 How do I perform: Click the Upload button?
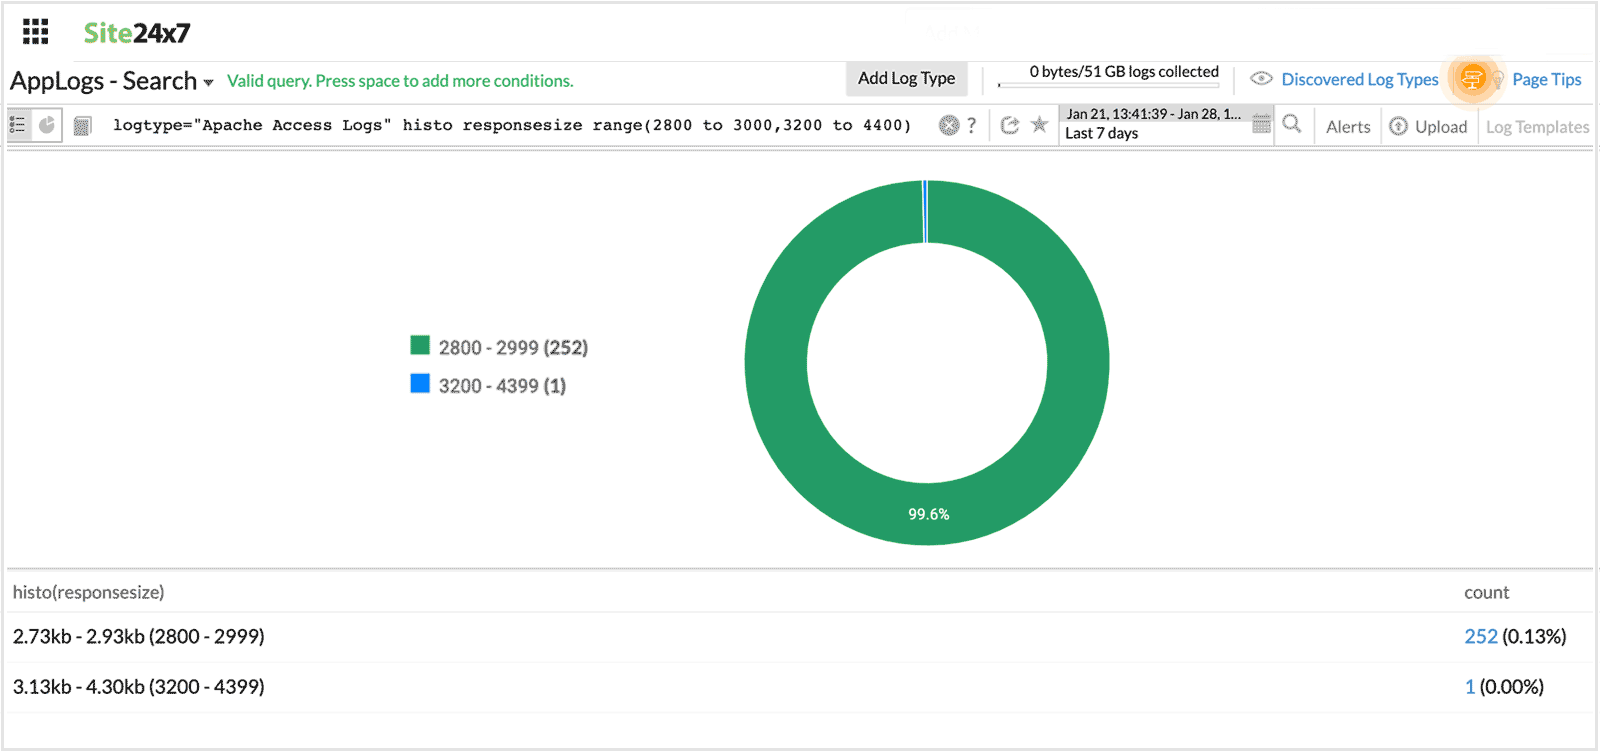(x=1429, y=127)
